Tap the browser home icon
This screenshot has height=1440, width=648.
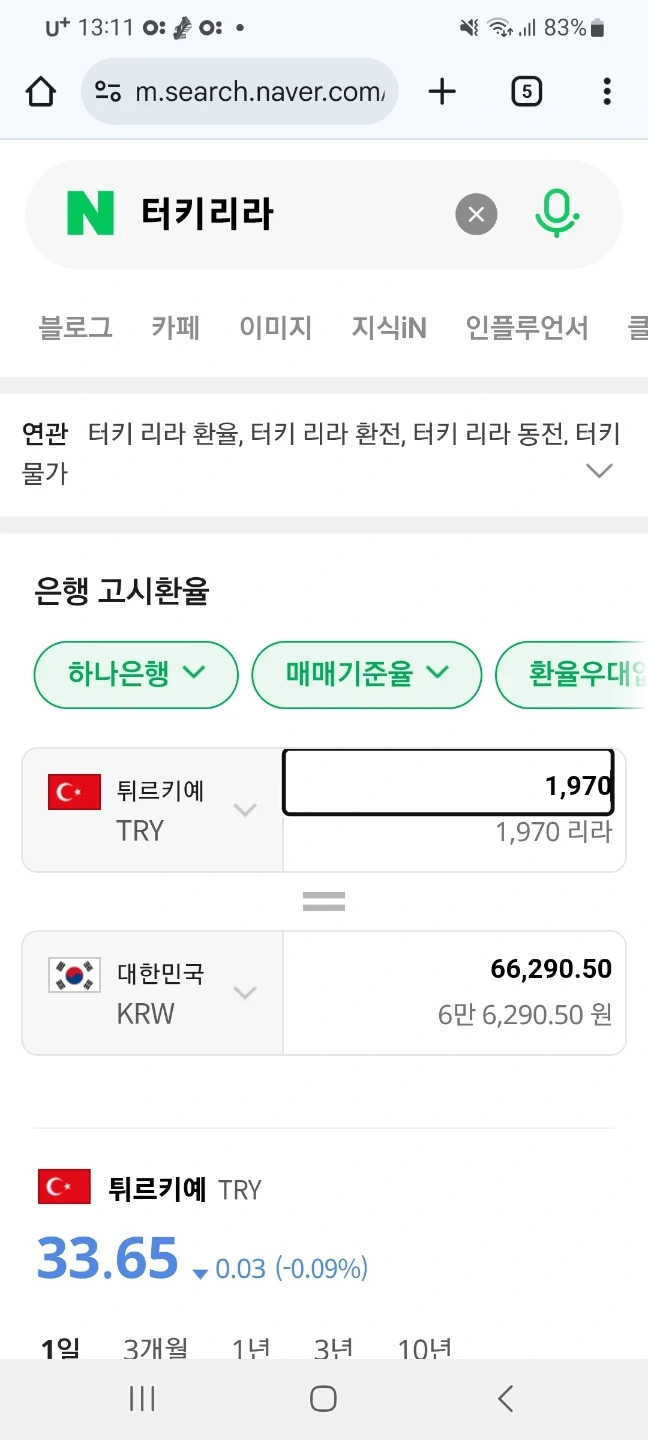[x=41, y=90]
